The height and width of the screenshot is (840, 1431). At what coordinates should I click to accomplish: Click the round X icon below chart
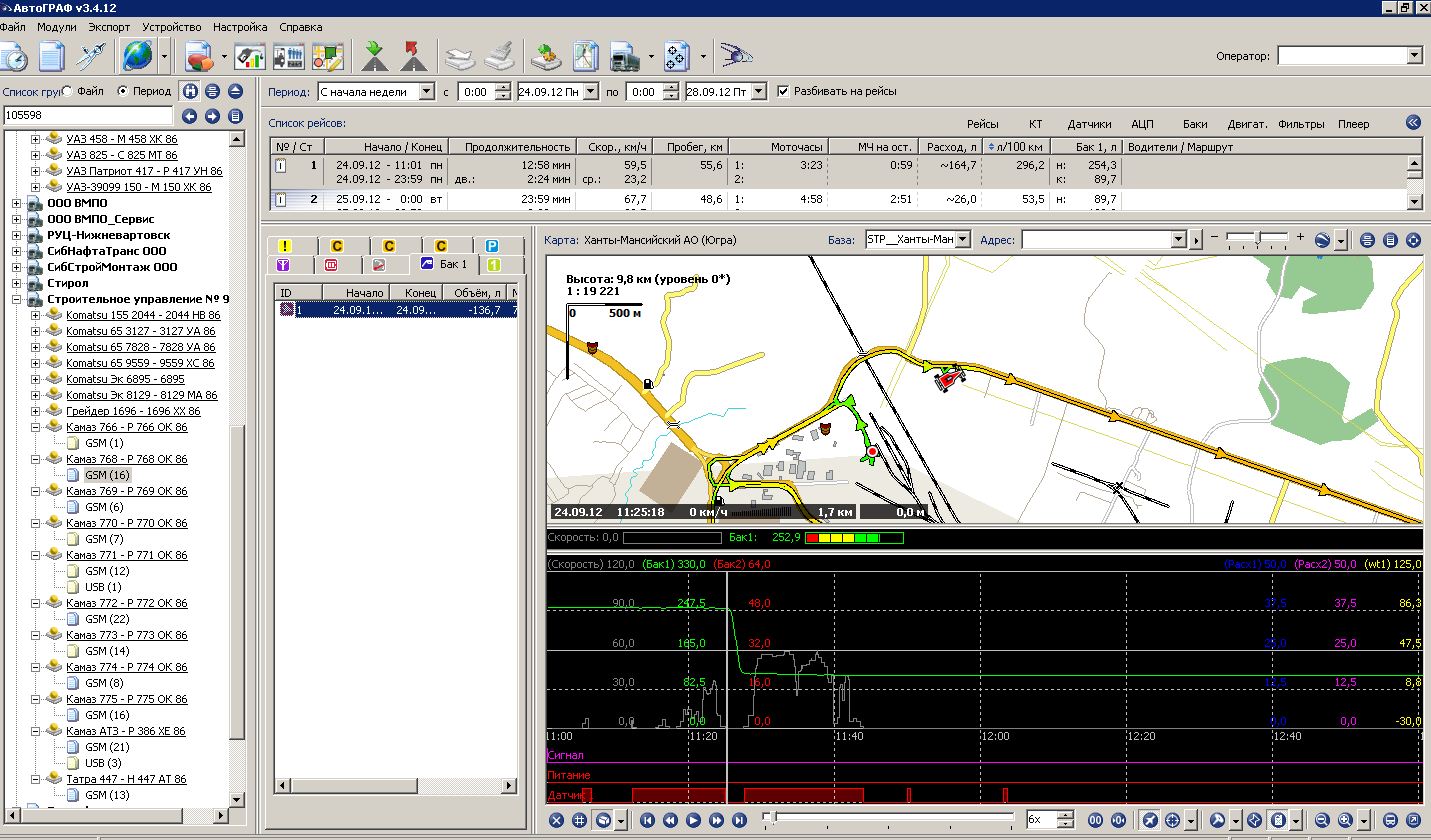click(x=557, y=820)
